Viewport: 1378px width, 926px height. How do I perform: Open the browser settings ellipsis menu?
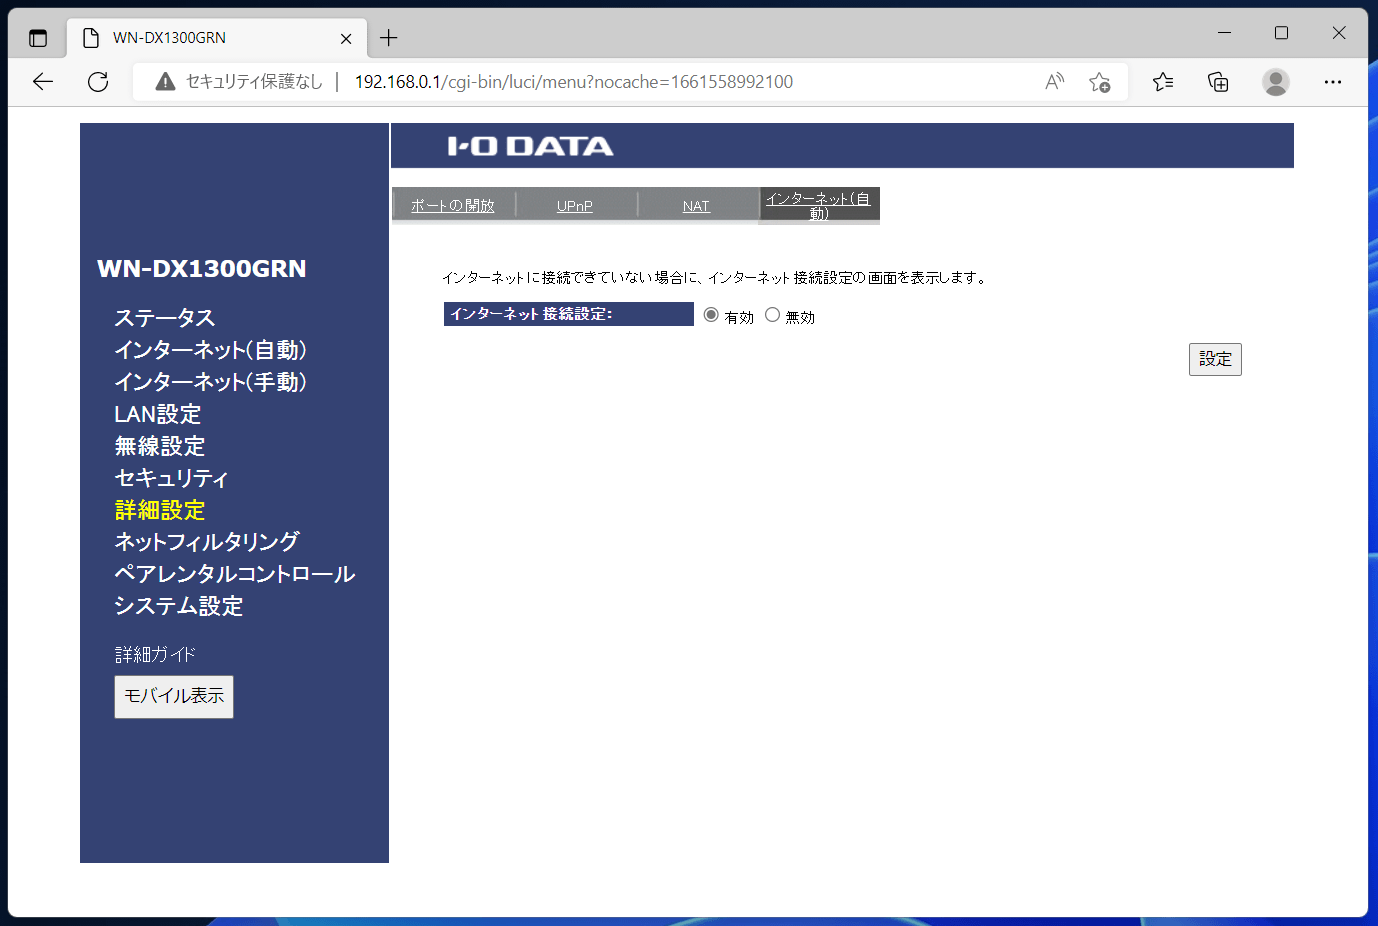[x=1332, y=82]
